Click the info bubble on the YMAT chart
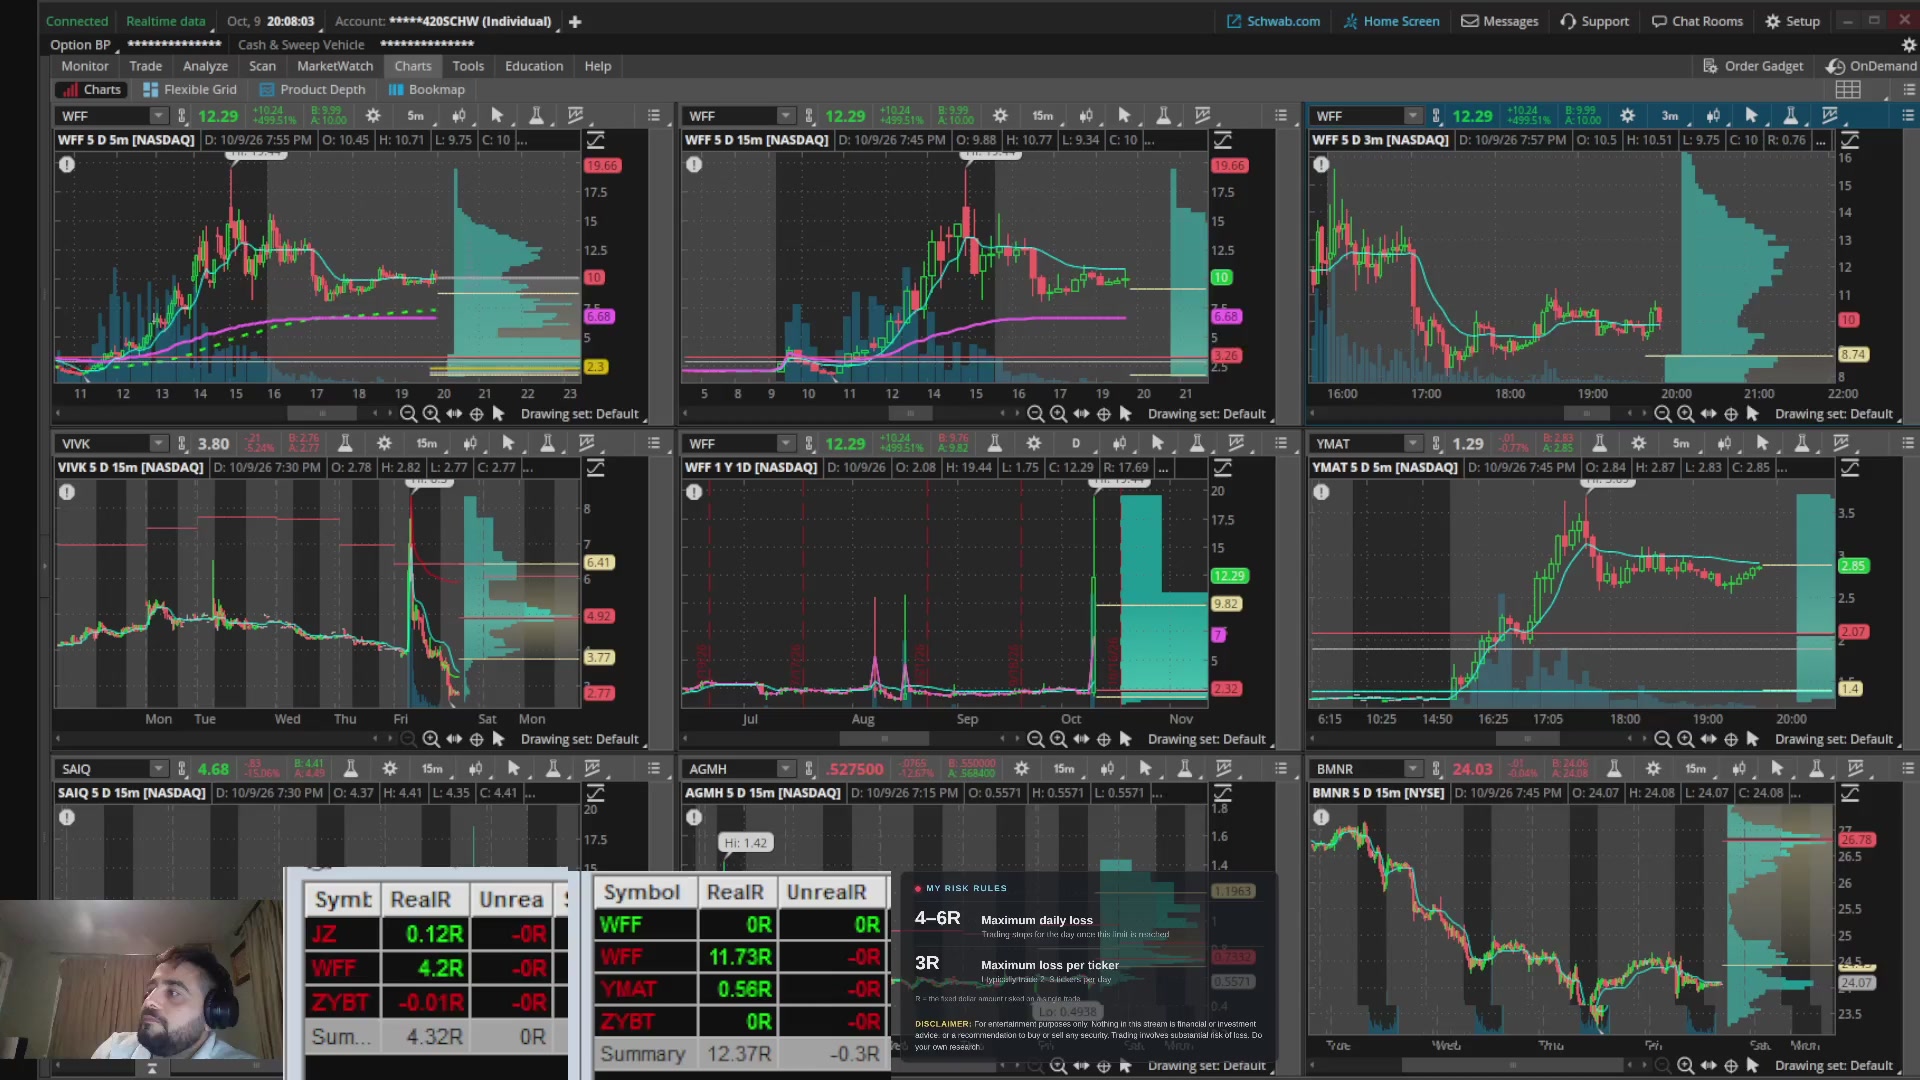 (x=1321, y=492)
